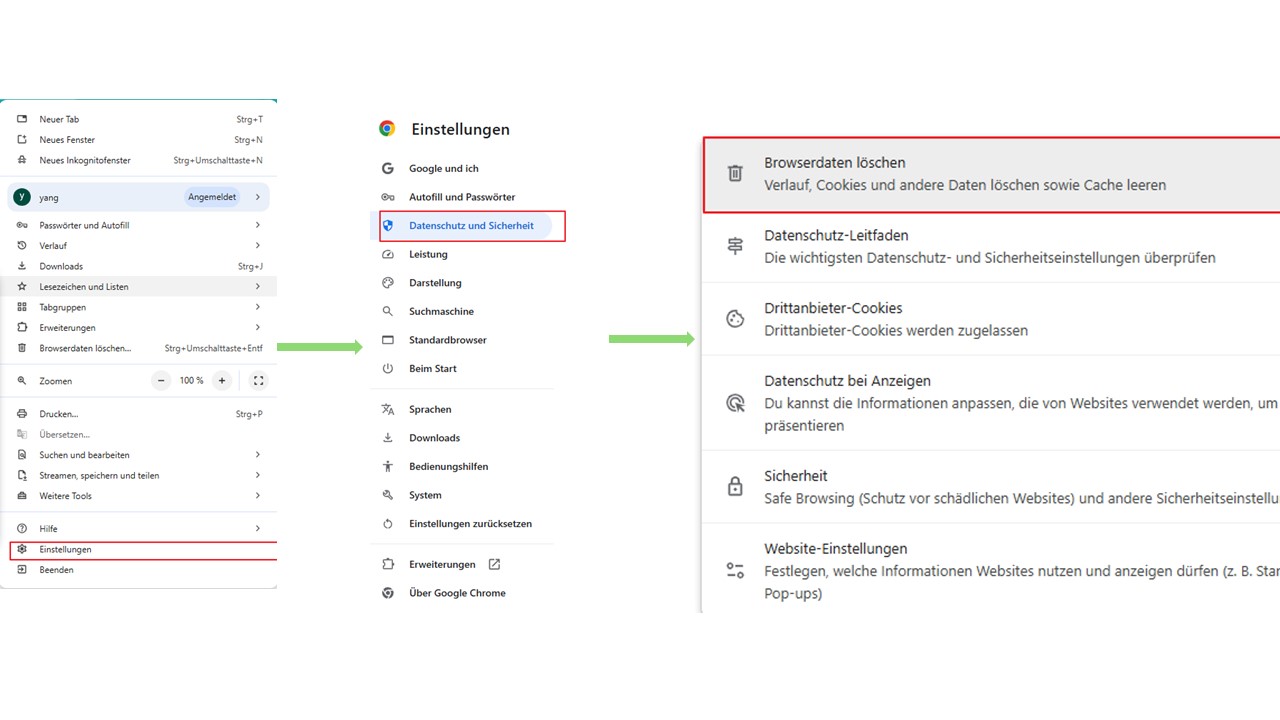The height and width of the screenshot is (720, 1280).
Task: Open Einstellungen from the Chrome menu
Action: [x=66, y=550]
